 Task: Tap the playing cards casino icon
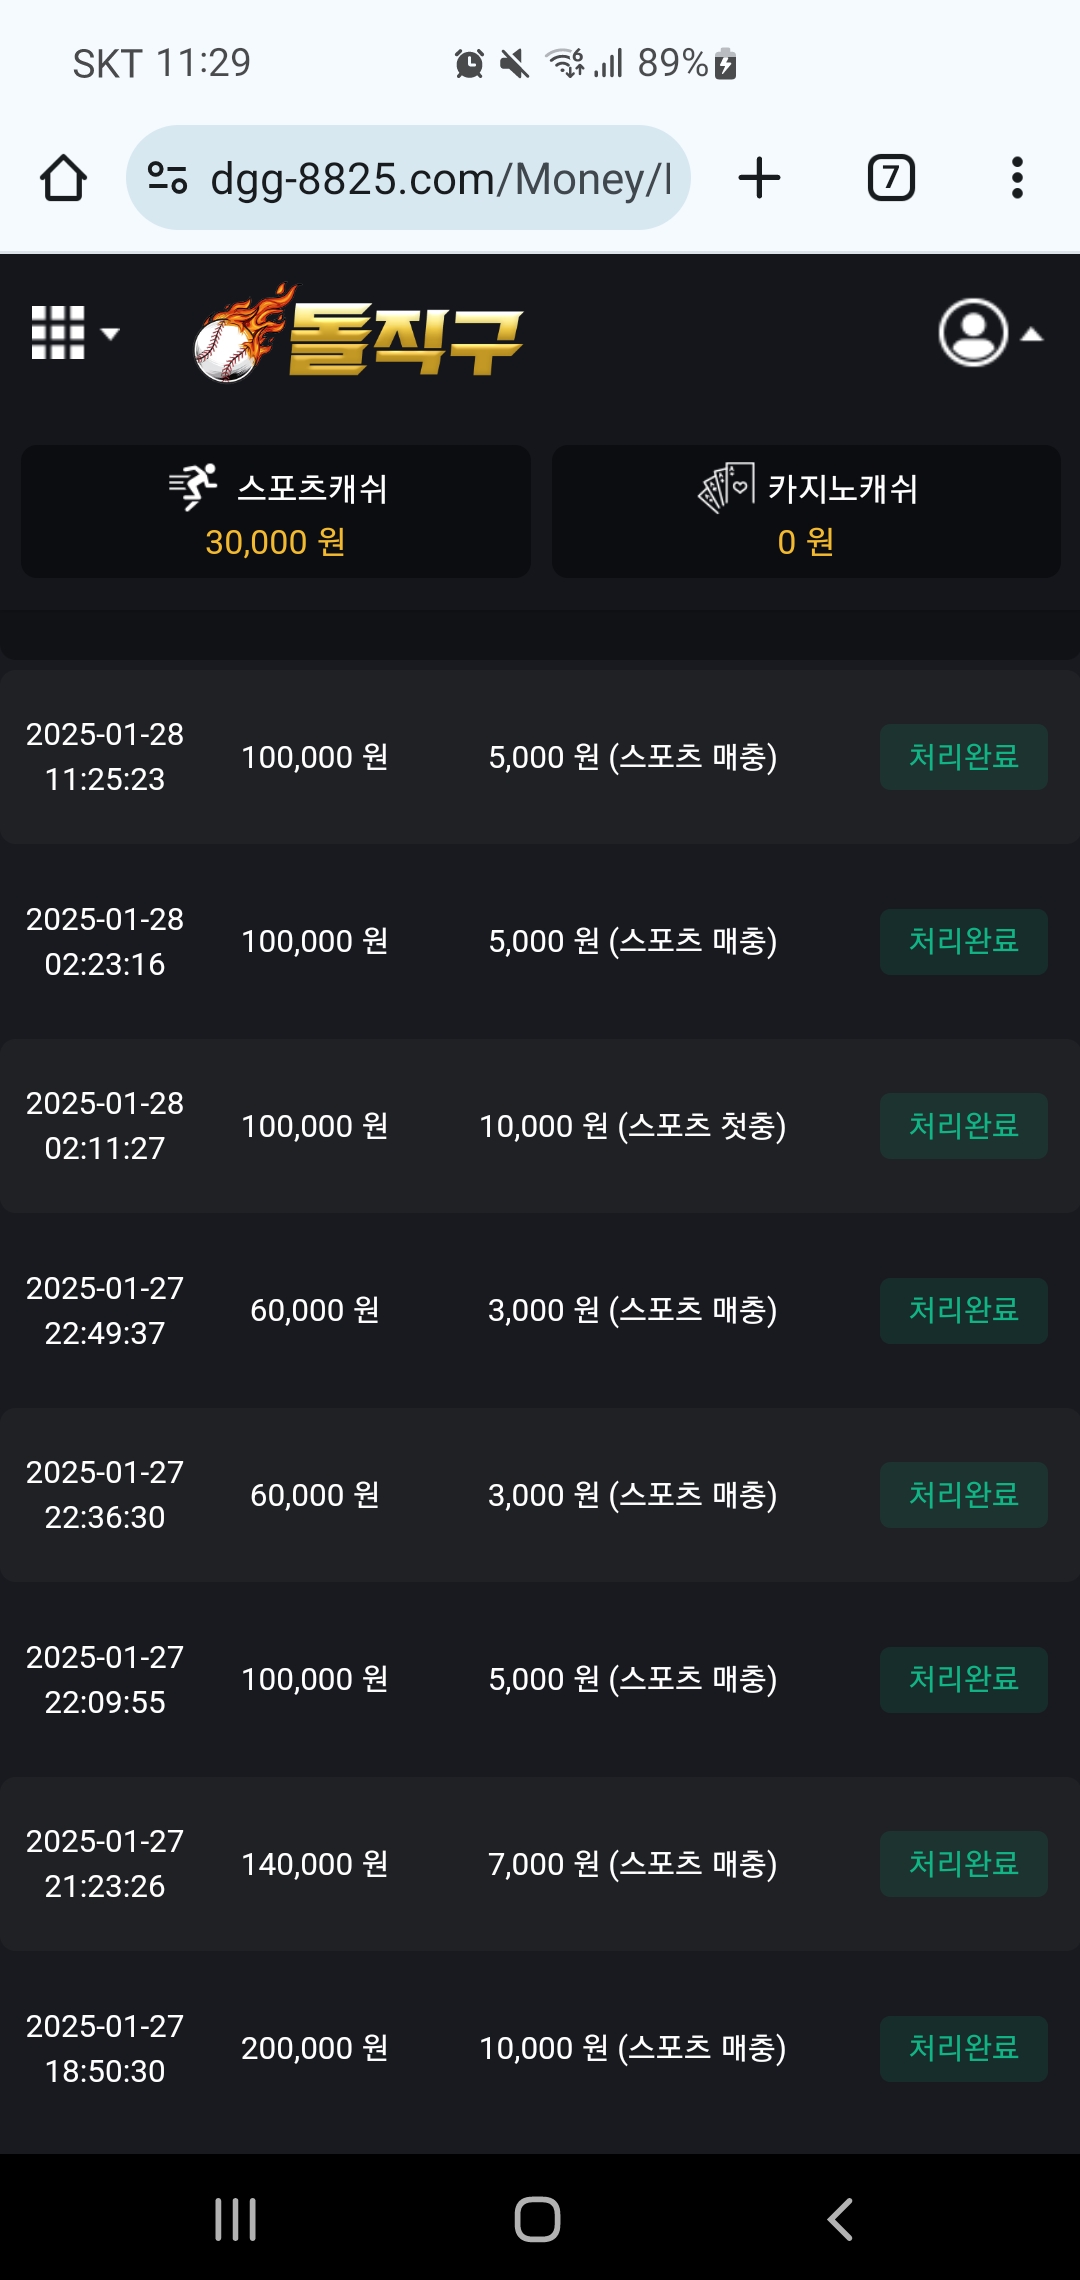[726, 487]
